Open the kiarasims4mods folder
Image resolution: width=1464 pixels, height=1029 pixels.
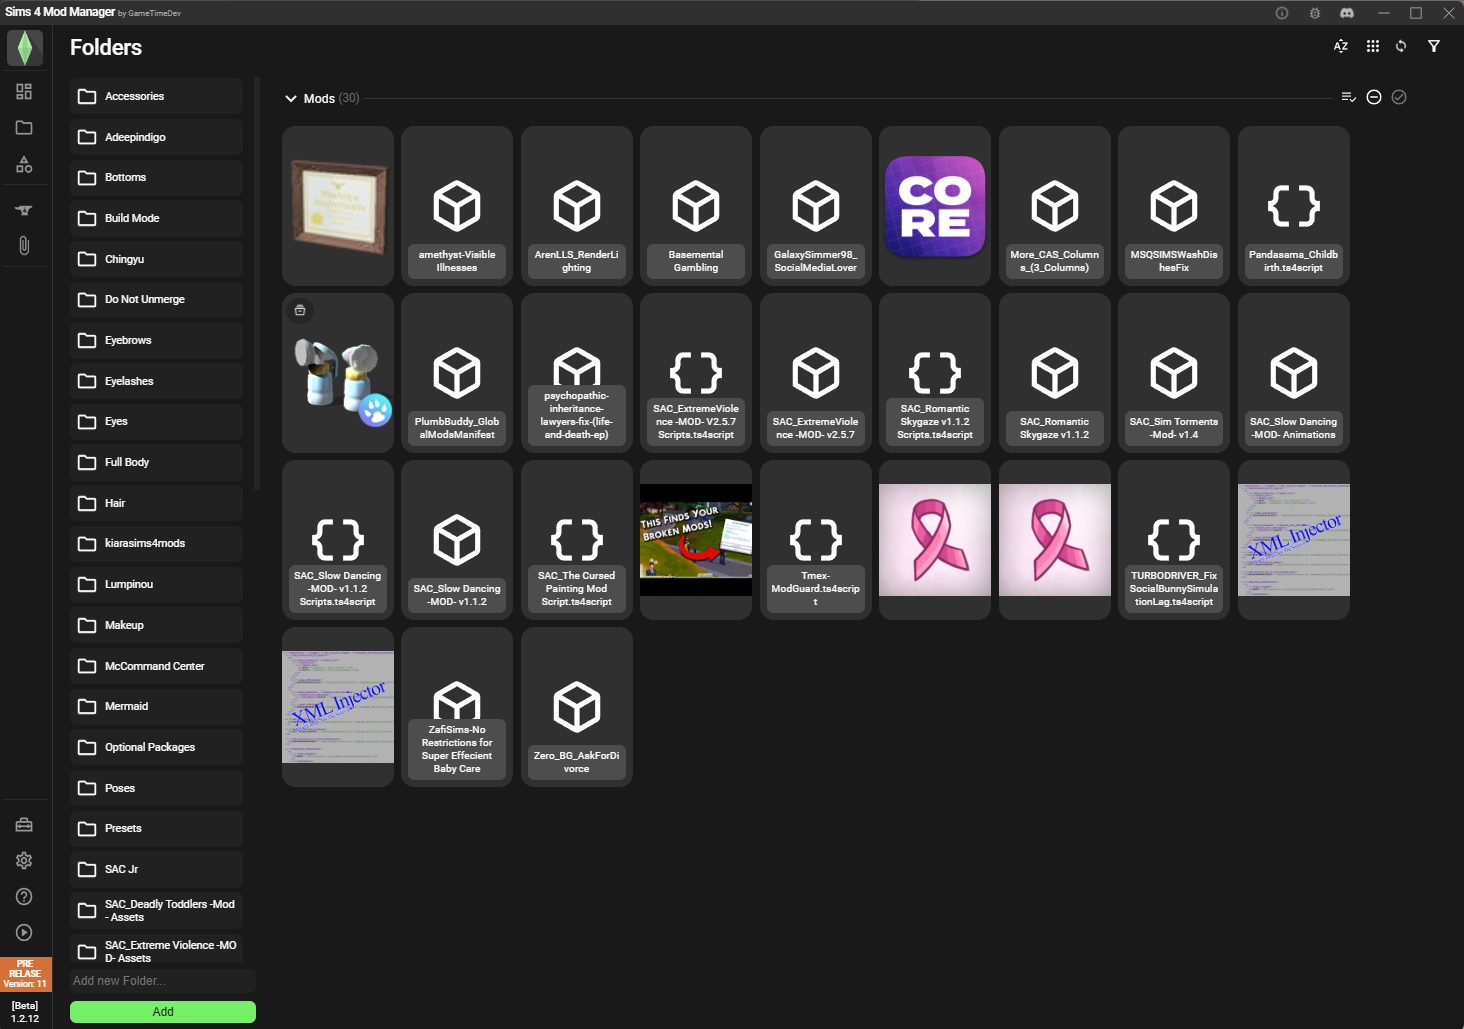click(x=157, y=543)
